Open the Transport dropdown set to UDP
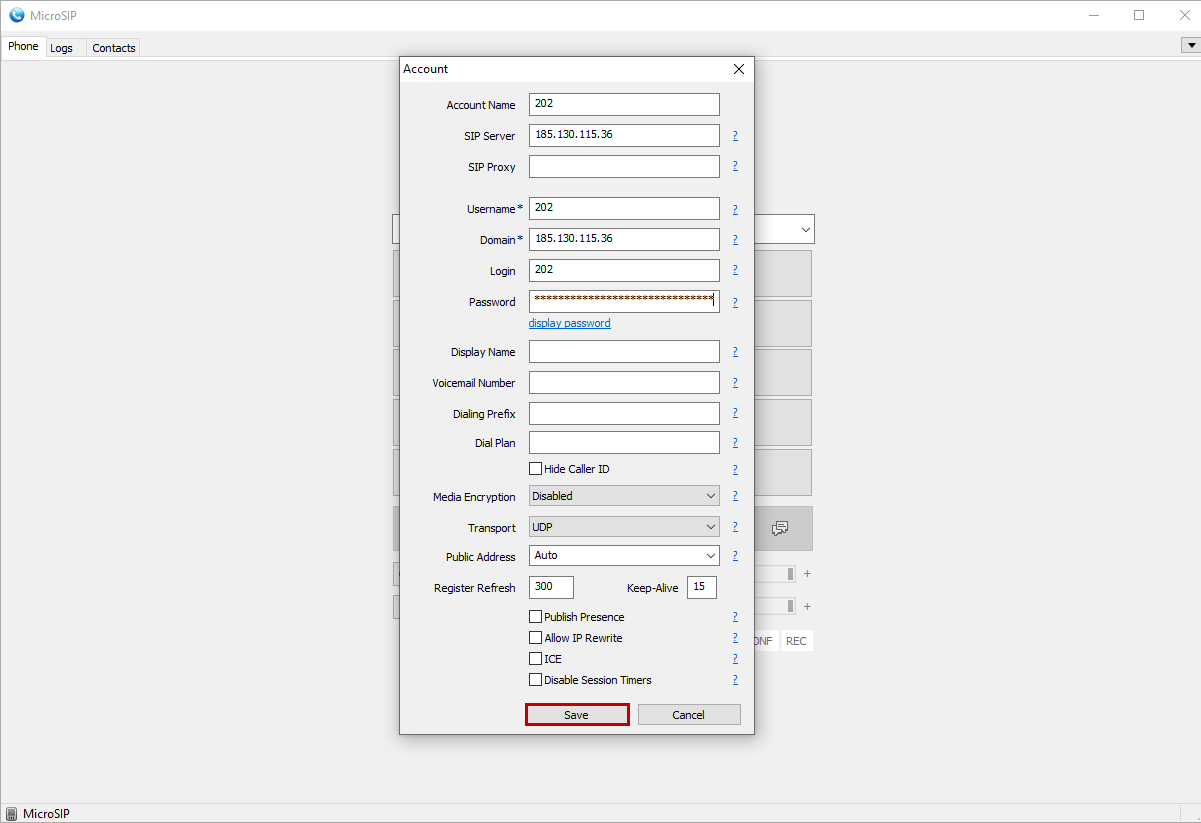 pos(624,527)
